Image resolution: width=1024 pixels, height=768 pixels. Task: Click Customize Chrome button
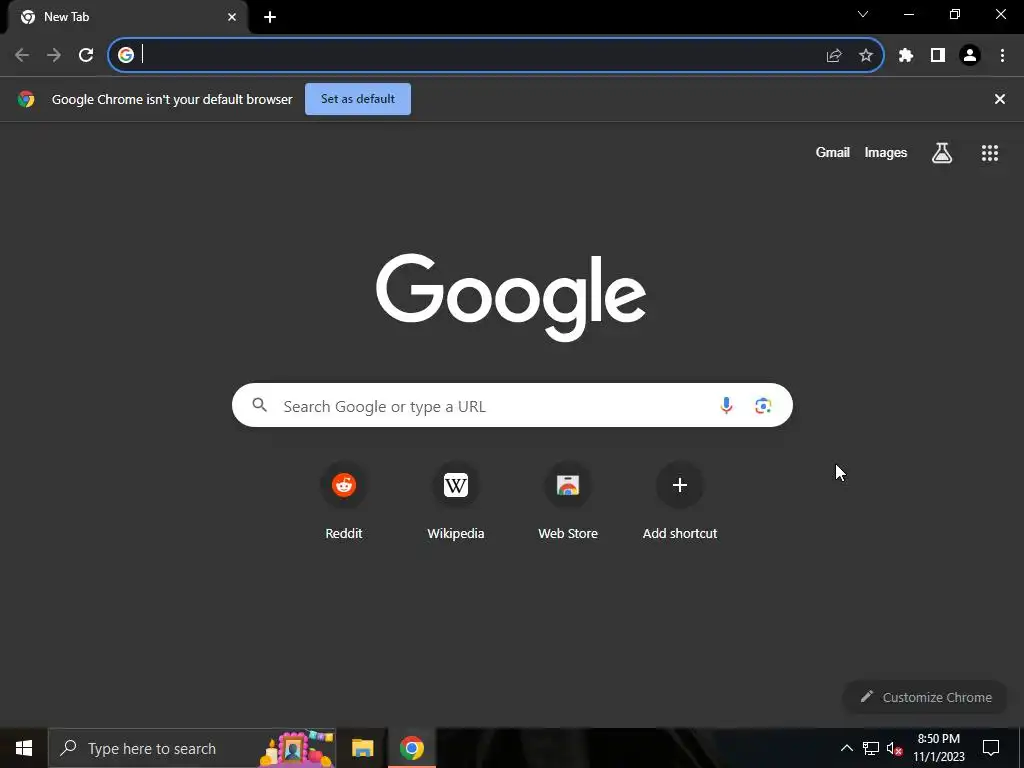point(925,697)
